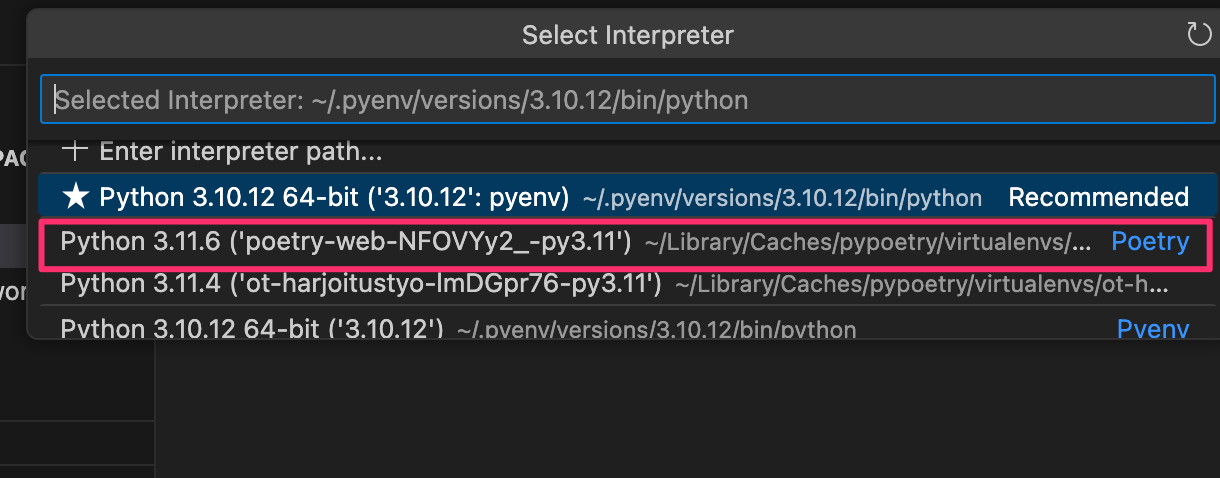Click the star icon on the recommended interpreter
The height and width of the screenshot is (478, 1220).
pyautogui.click(x=76, y=197)
